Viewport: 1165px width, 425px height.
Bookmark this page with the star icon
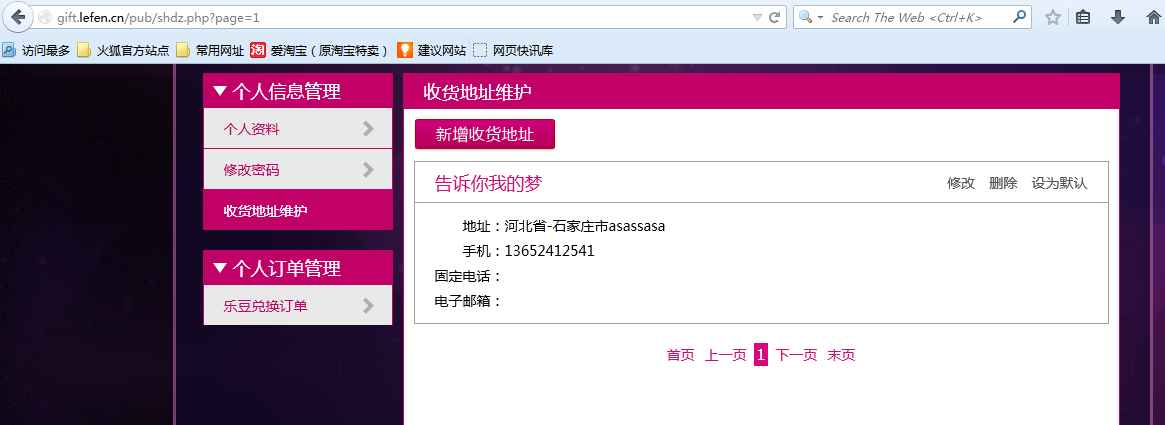1052,17
